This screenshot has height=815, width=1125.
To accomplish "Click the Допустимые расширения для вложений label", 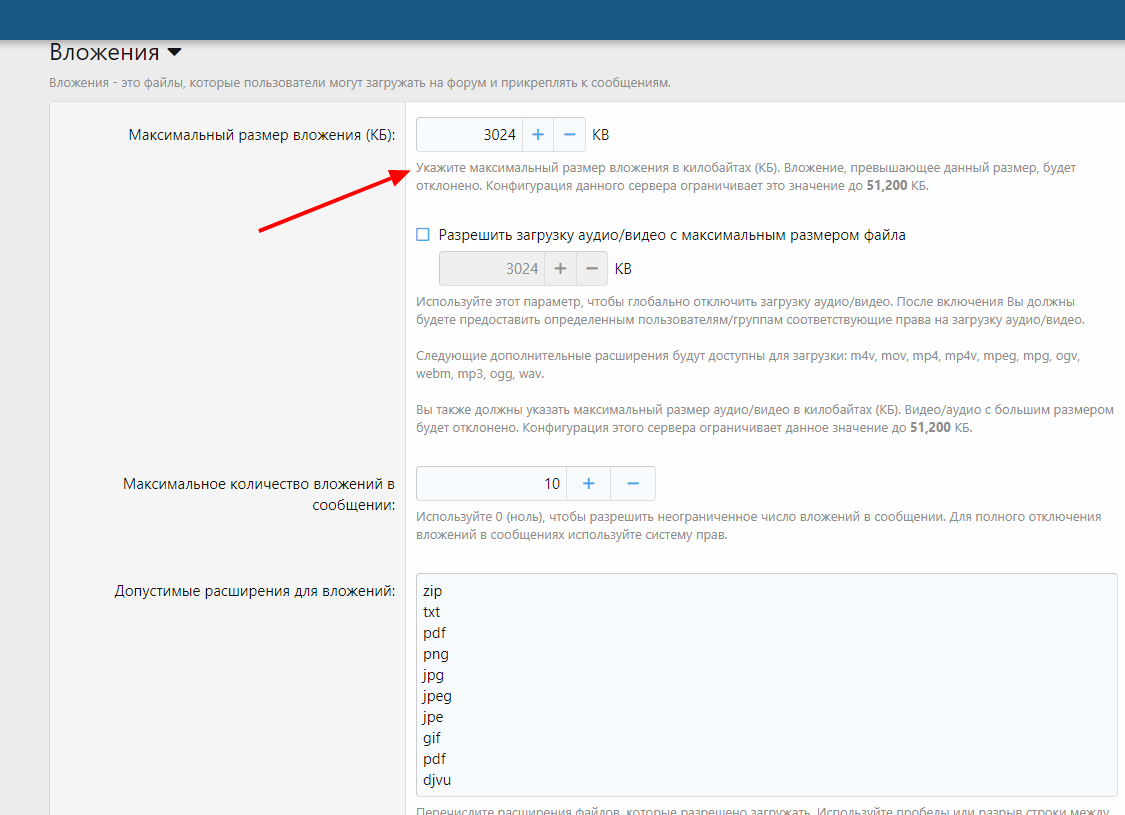I will tap(255, 591).
